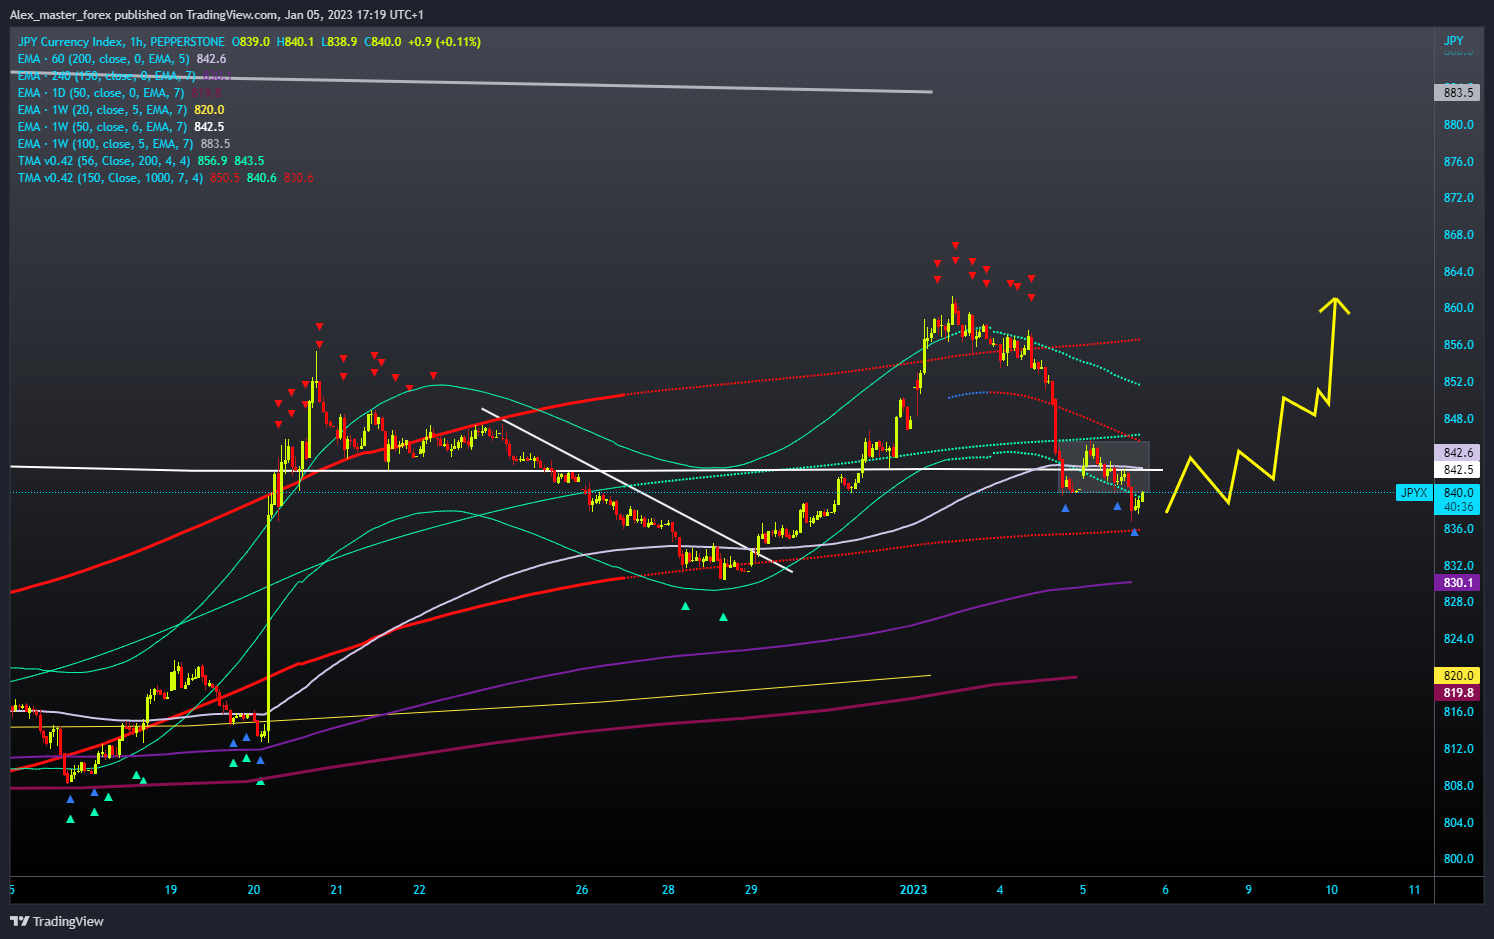Viewport: 1494px width, 939px height.
Task: Click date 11 on time axis
Action: coord(1414,890)
